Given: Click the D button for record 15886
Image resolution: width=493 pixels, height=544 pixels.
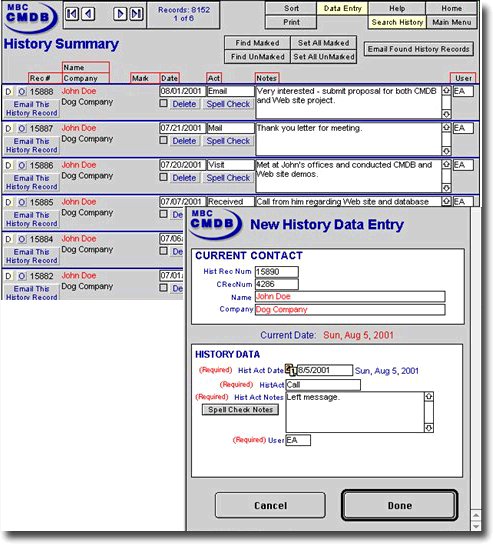Looking at the screenshot, I should [x=8, y=165].
